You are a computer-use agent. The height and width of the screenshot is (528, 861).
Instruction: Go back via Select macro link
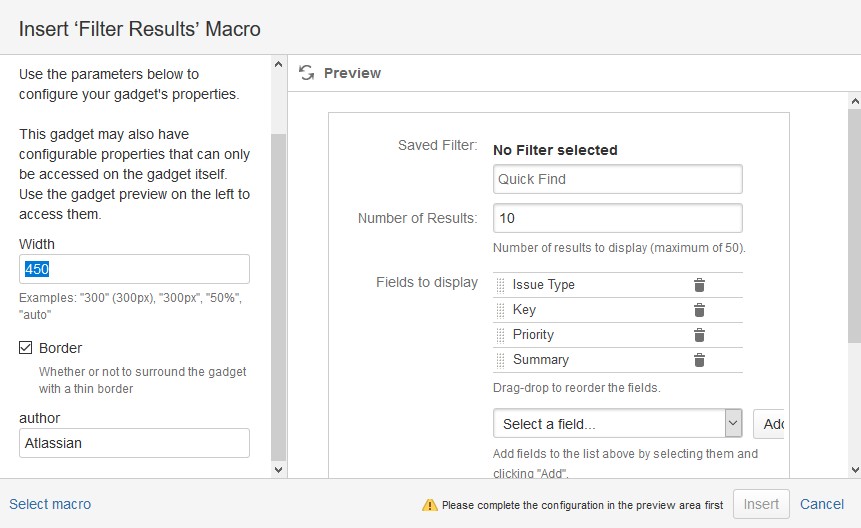coord(50,504)
